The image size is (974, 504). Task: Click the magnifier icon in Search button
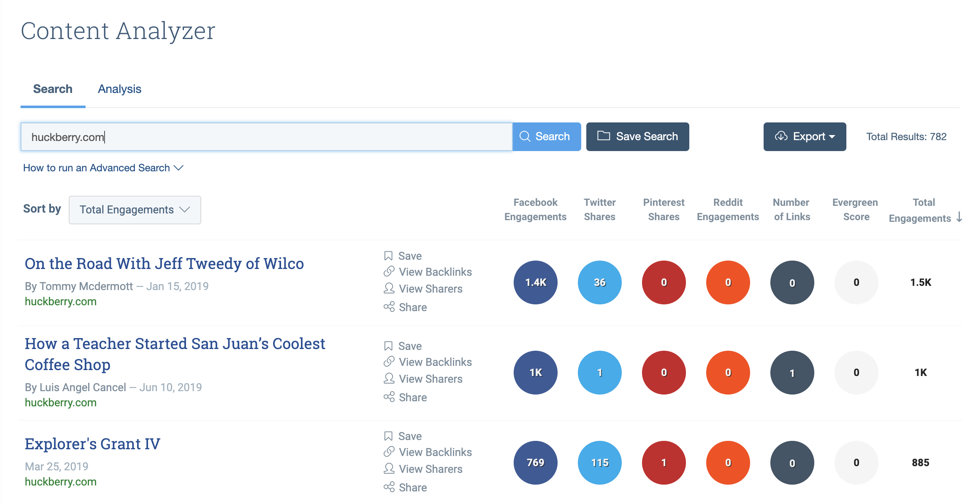coord(525,137)
